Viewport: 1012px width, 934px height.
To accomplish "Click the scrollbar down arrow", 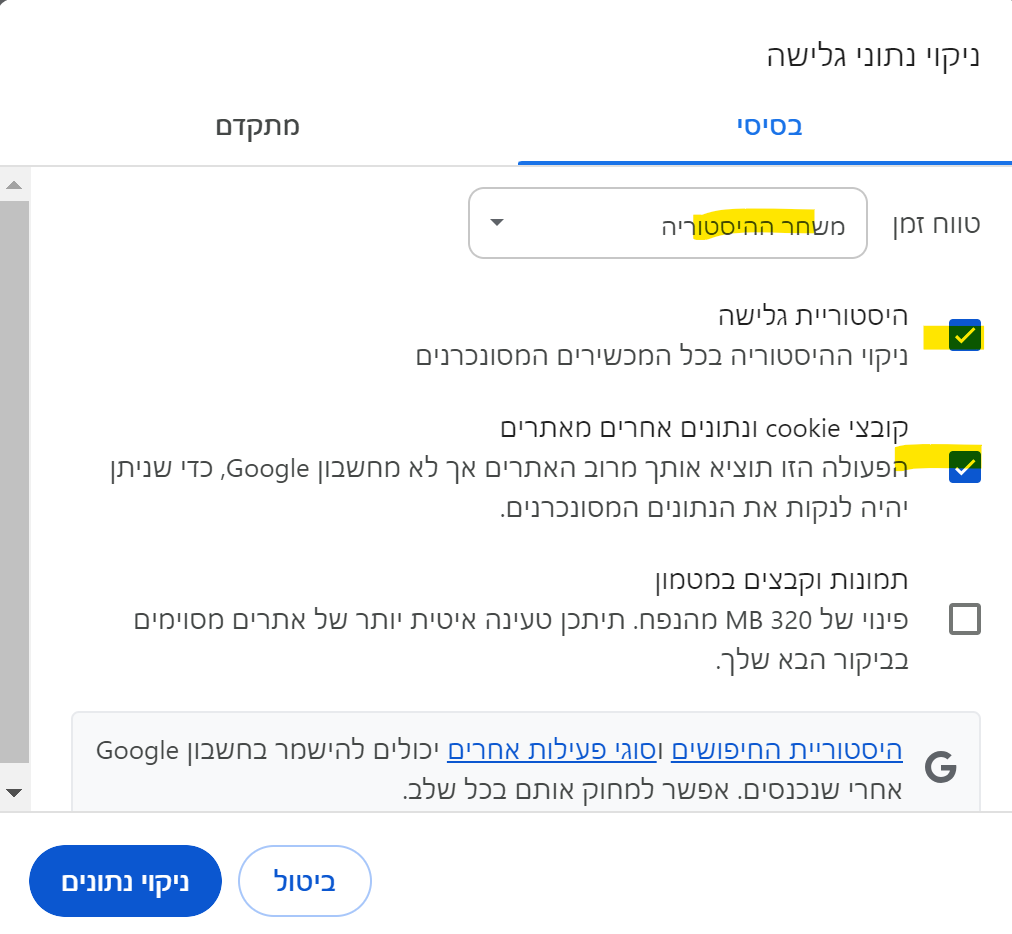I will pos(14,792).
